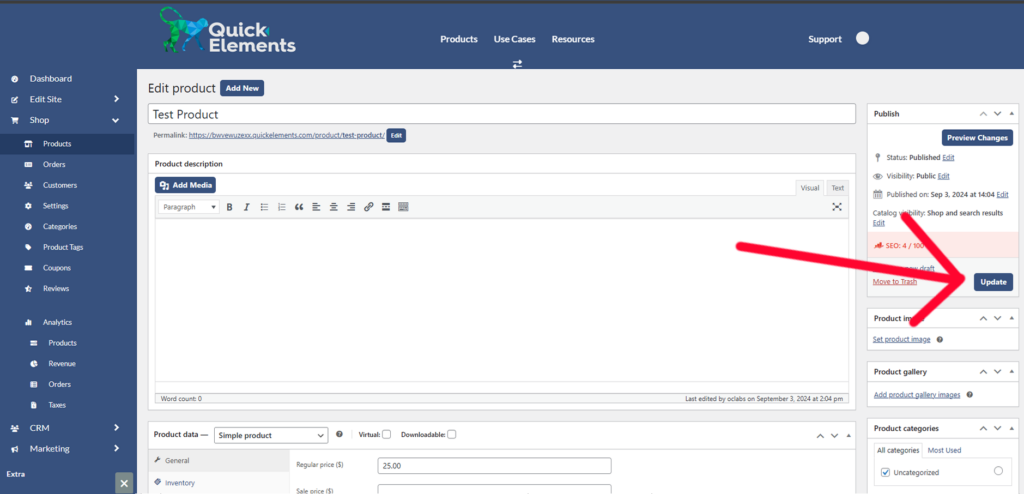This screenshot has width=1024, height=494.
Task: Open the Paragraph format dropdown
Action: [189, 207]
